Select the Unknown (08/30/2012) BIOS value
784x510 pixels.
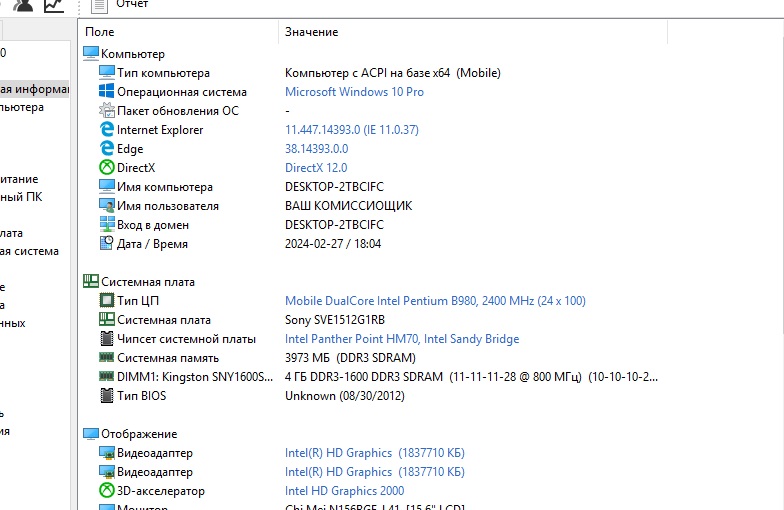pyautogui.click(x=344, y=396)
